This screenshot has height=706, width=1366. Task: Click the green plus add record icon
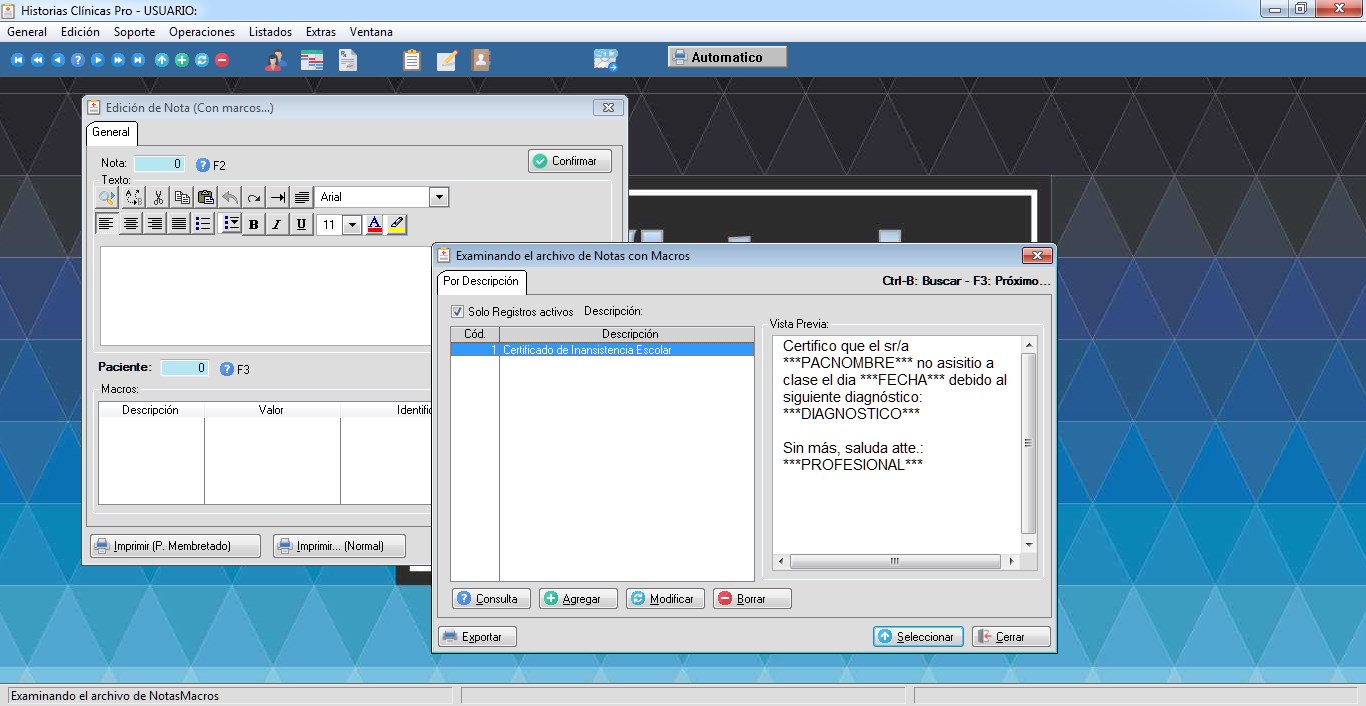click(181, 60)
